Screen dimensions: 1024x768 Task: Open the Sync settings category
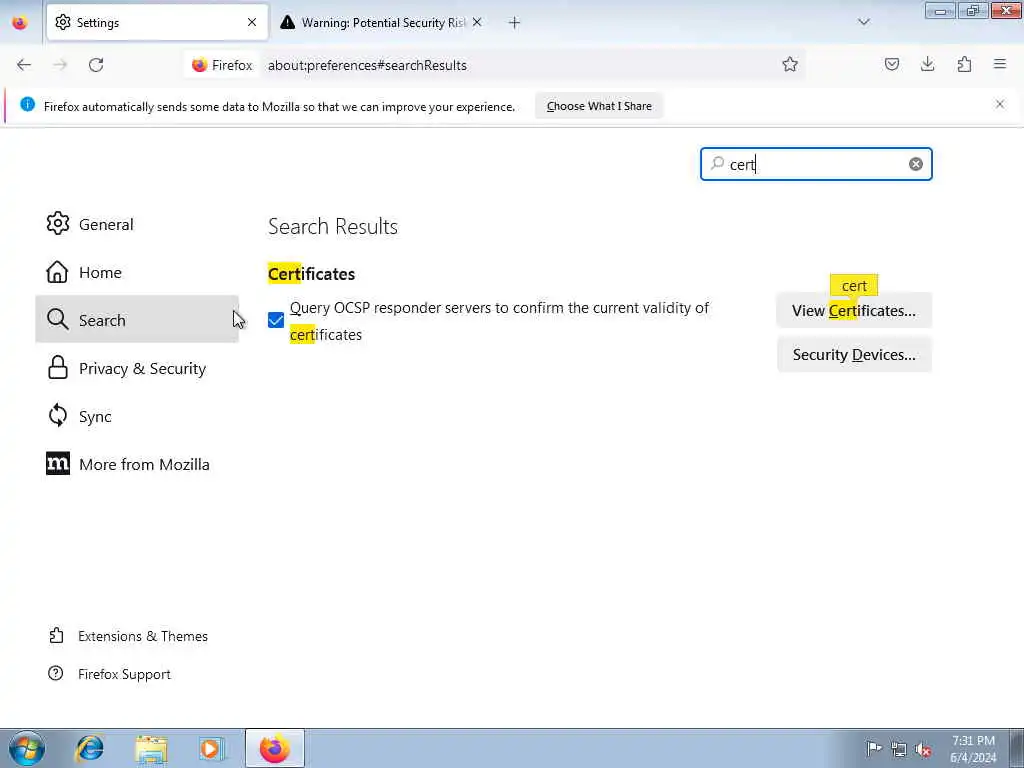pos(137,416)
